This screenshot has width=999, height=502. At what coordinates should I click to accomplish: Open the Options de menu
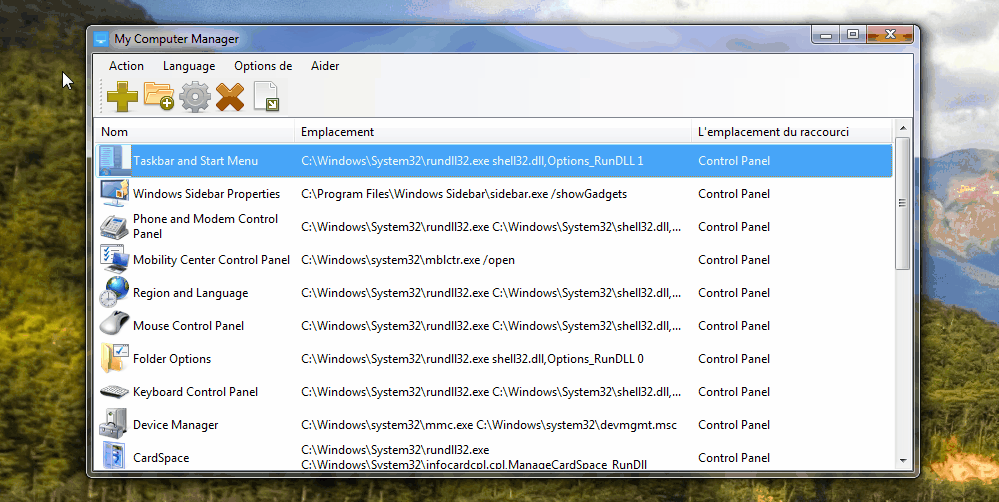coord(263,66)
